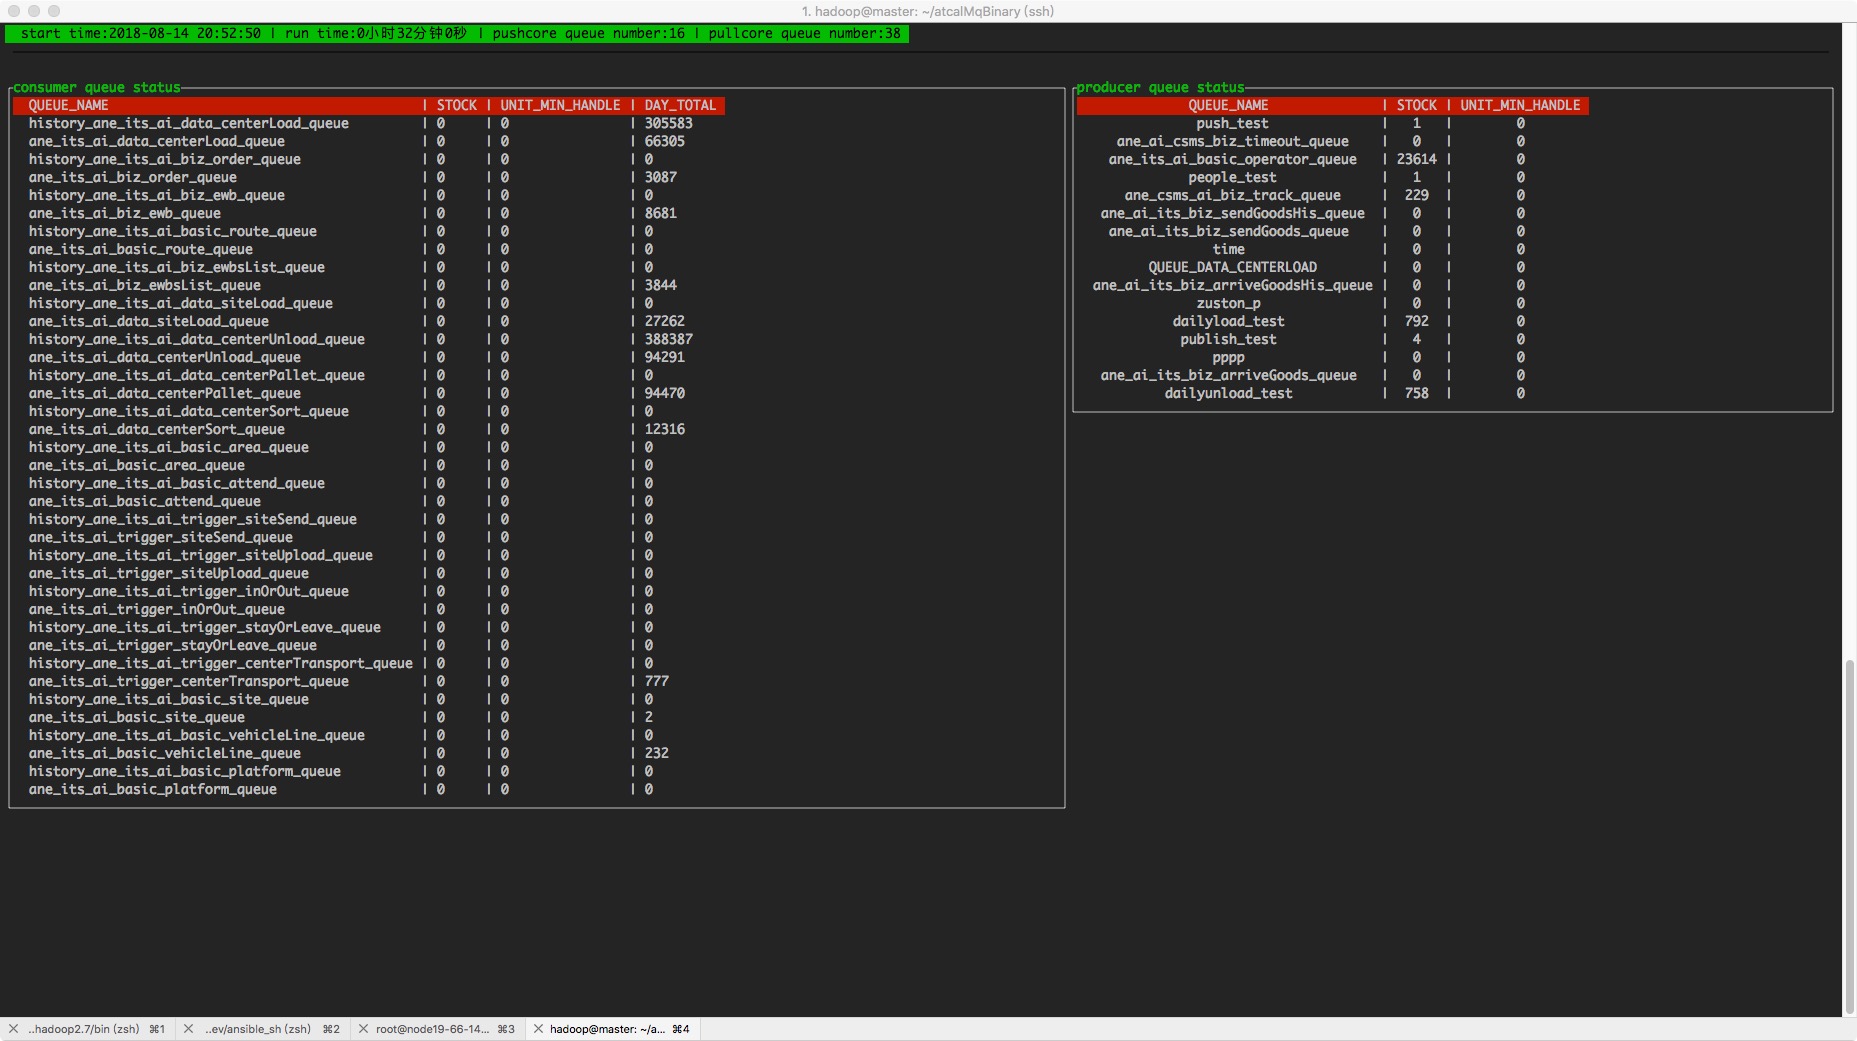This screenshot has width=1857, height=1041.
Task: Click the 'producer queue status' title
Action: [x=1160, y=87]
